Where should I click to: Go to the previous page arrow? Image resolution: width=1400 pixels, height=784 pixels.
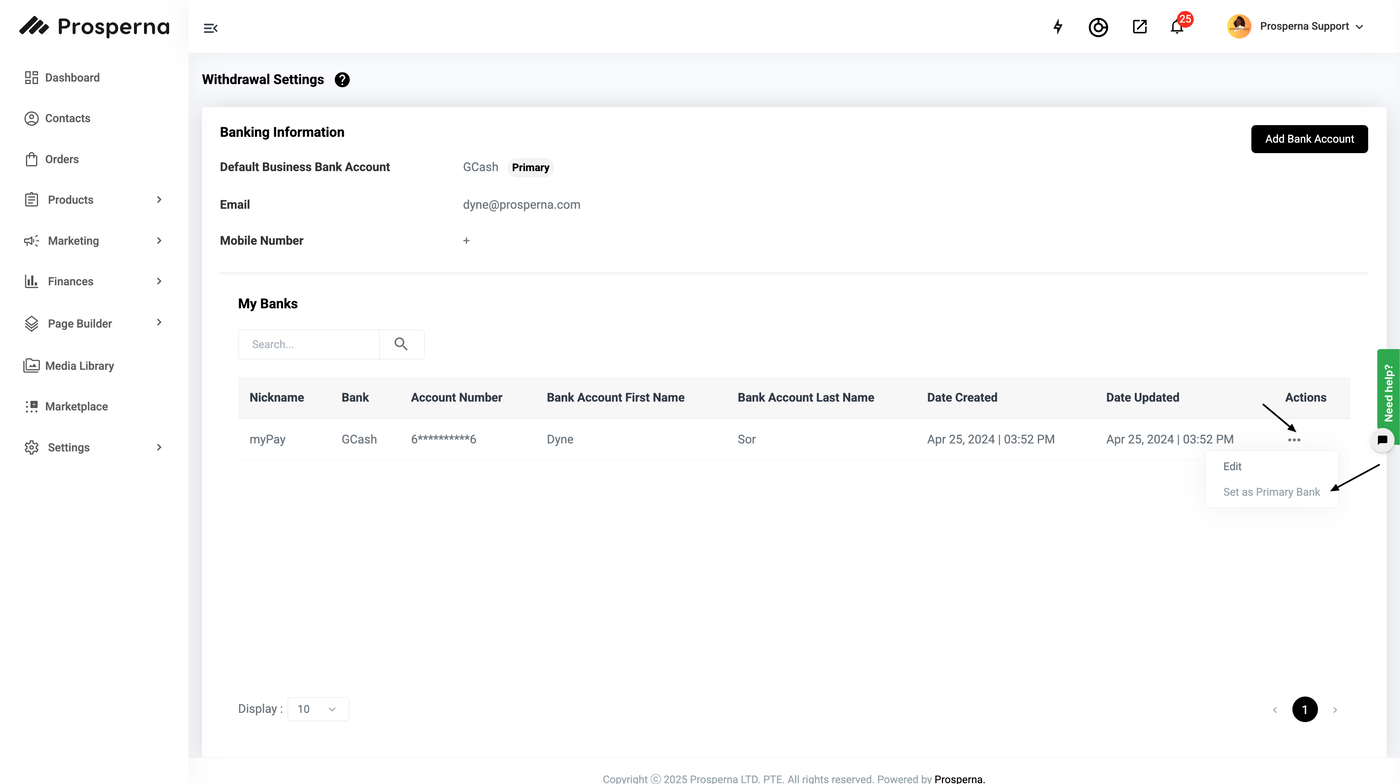point(1275,710)
